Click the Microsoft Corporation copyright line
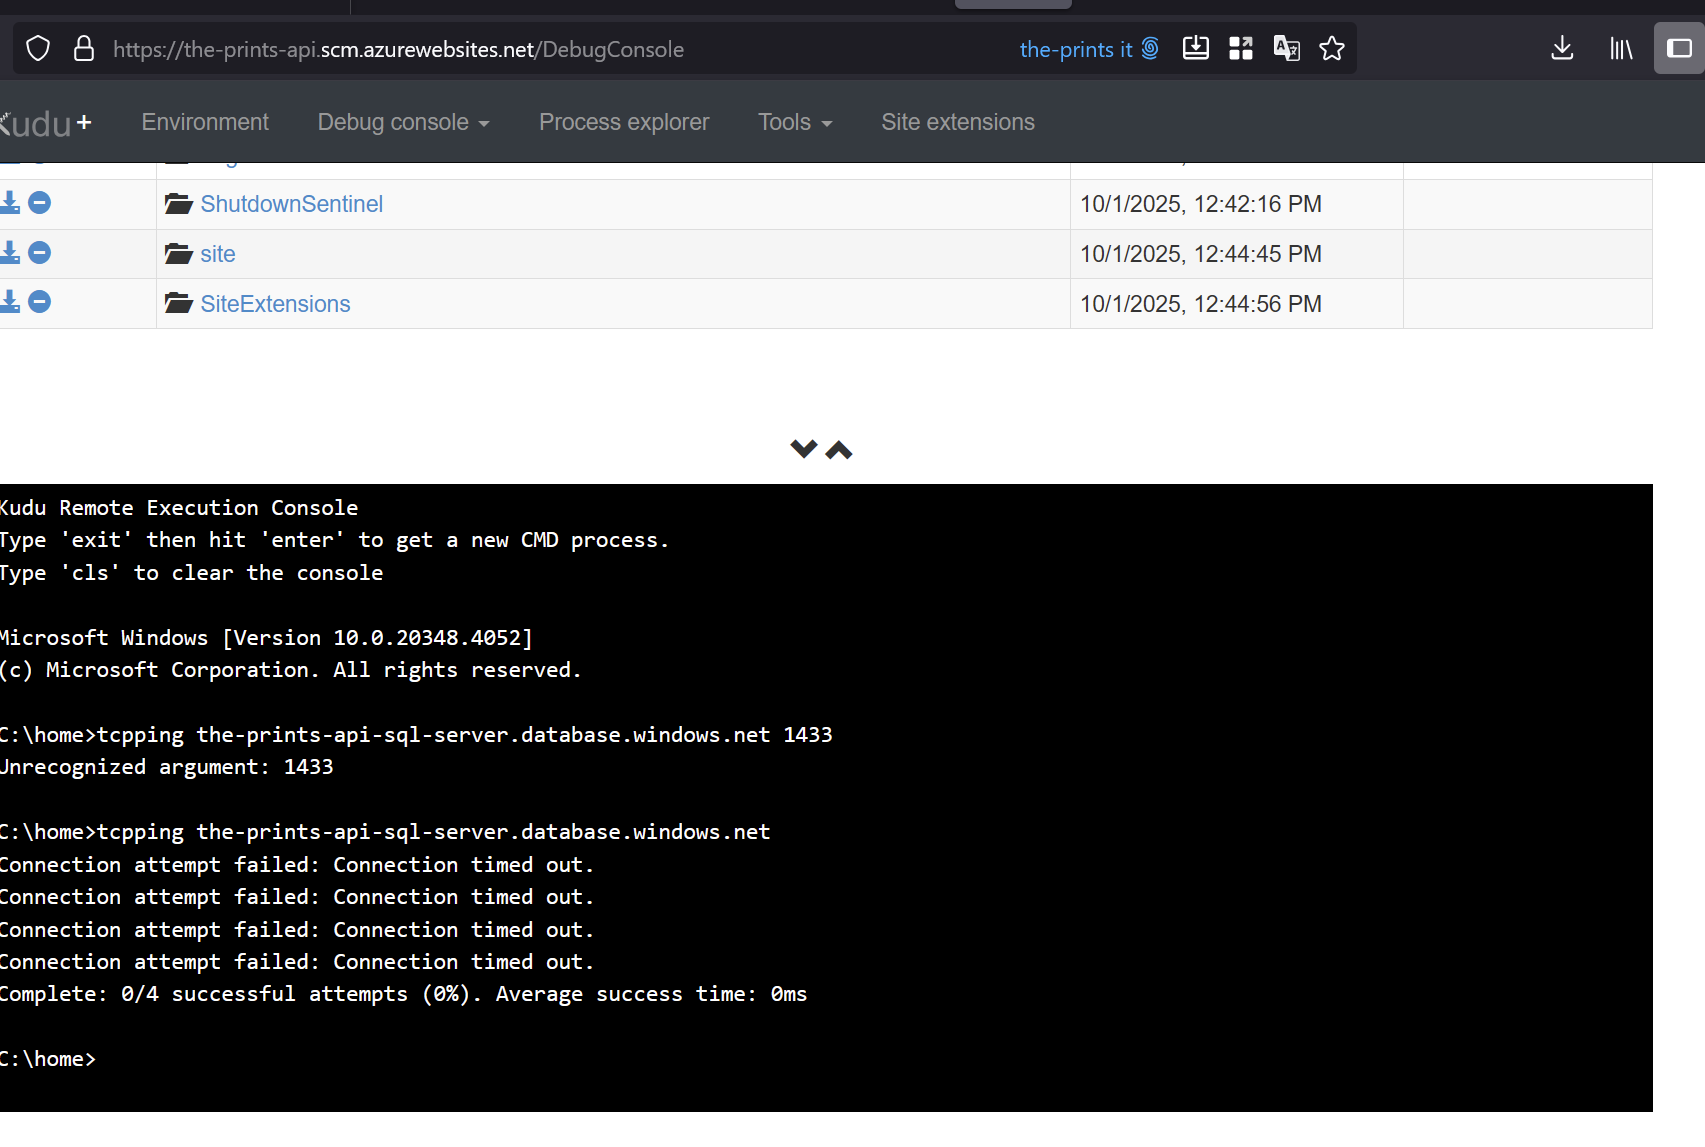 tap(291, 670)
